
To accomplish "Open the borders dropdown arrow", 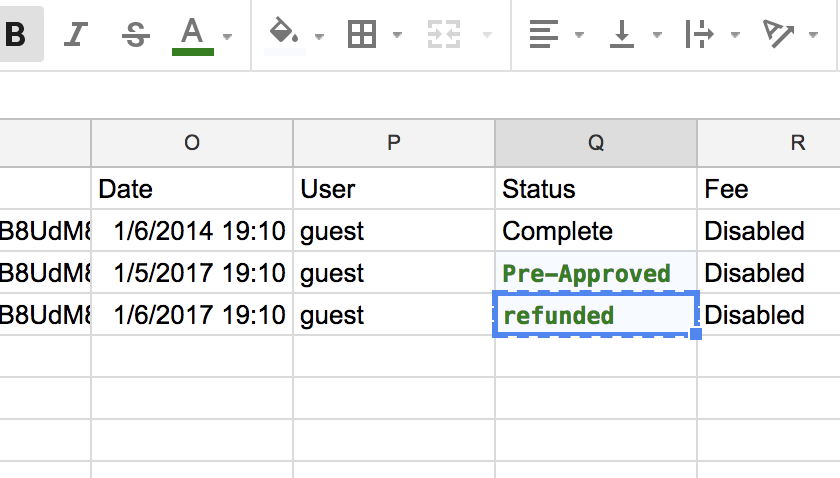I will coord(397,35).
